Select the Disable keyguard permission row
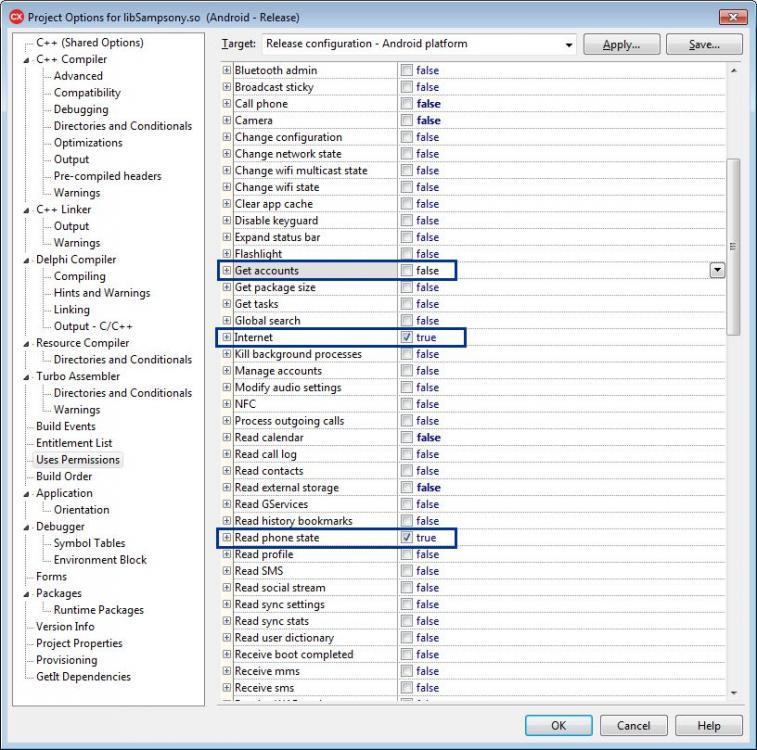The width and height of the screenshot is (757, 750). (473, 220)
